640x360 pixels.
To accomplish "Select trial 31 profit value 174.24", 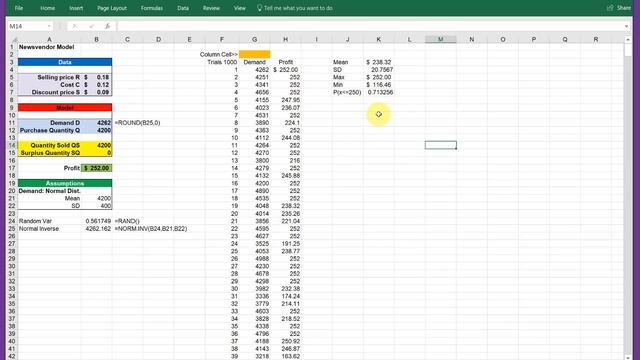I will click(x=286, y=296).
